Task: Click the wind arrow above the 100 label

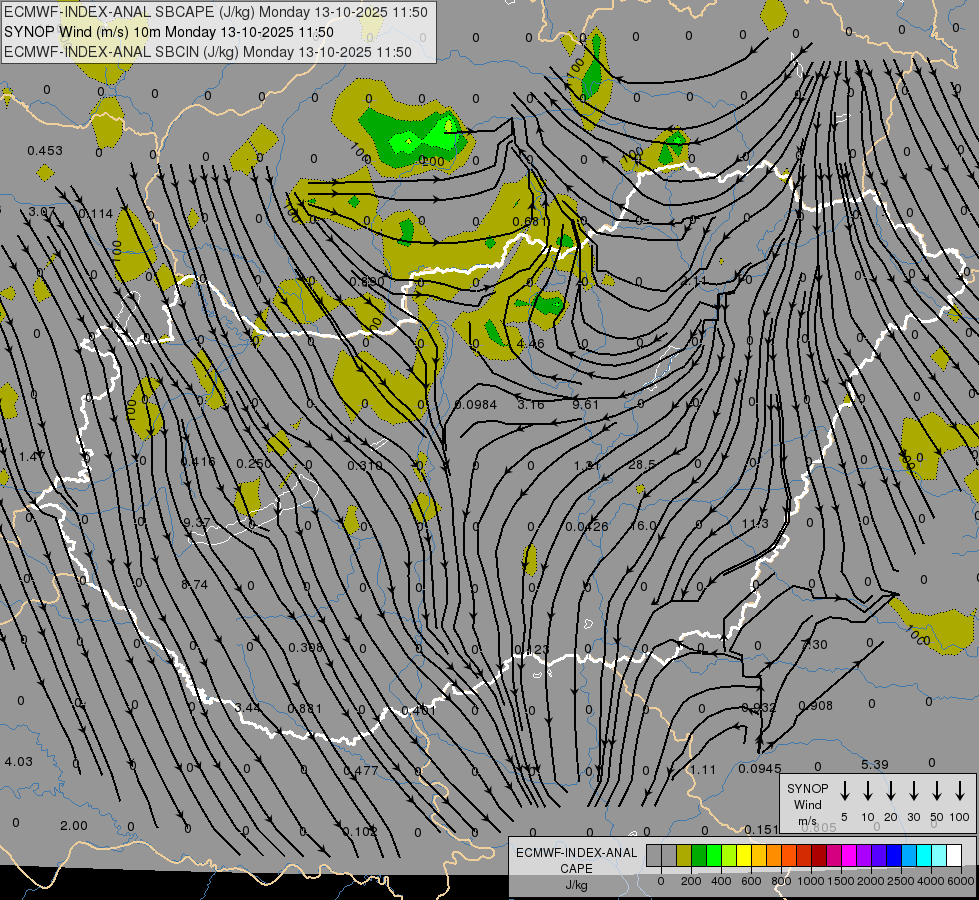Action: [960, 791]
